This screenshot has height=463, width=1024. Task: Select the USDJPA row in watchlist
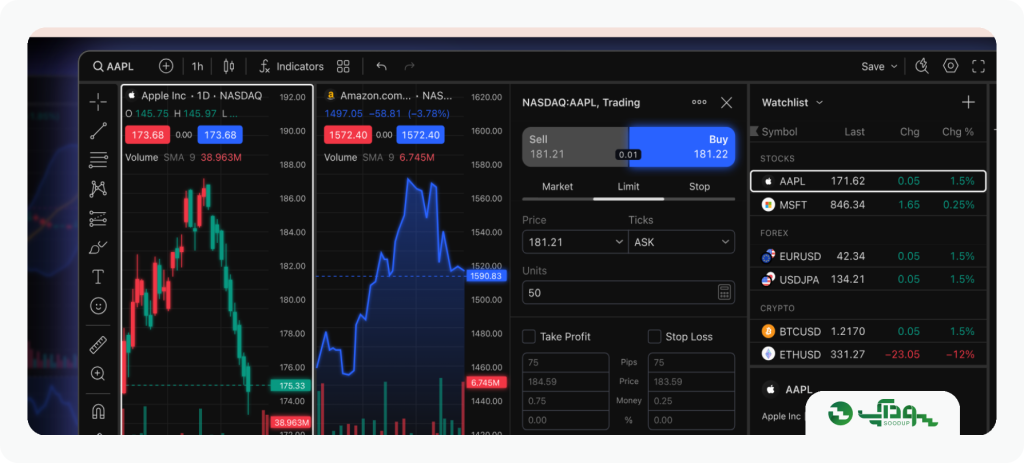[x=868, y=279]
